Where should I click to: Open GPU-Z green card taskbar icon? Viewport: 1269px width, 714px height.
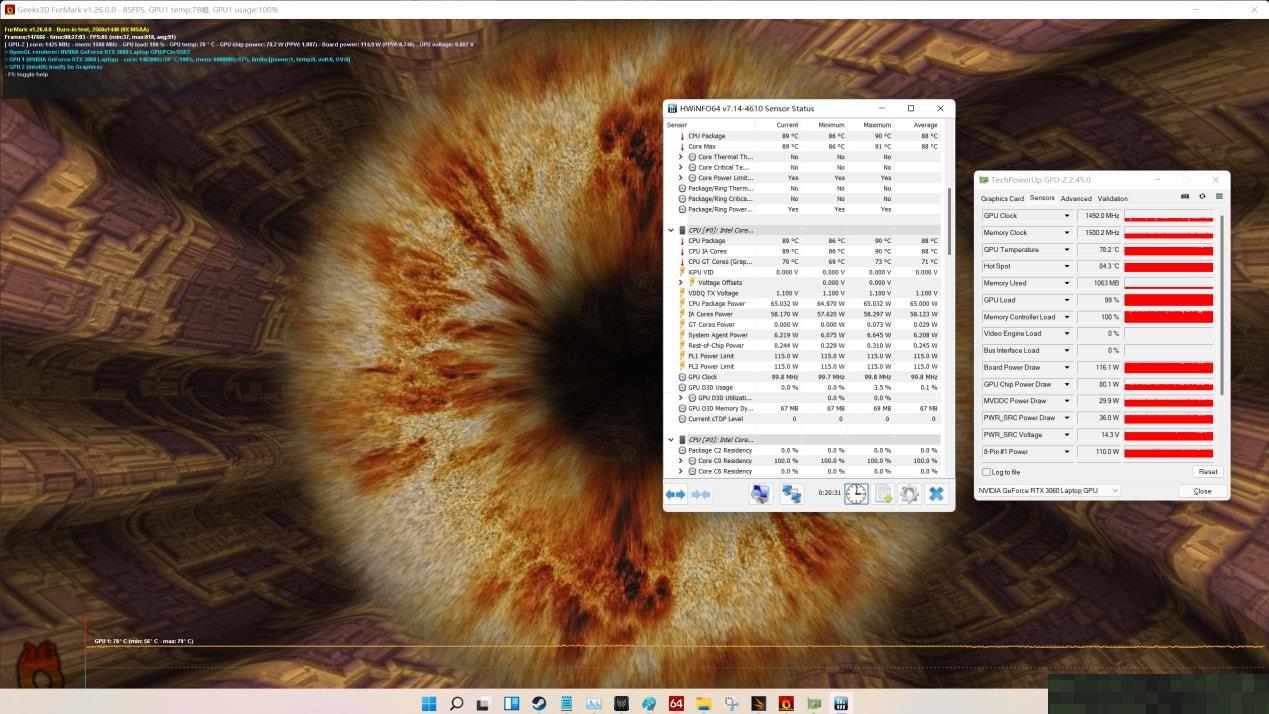(814, 703)
